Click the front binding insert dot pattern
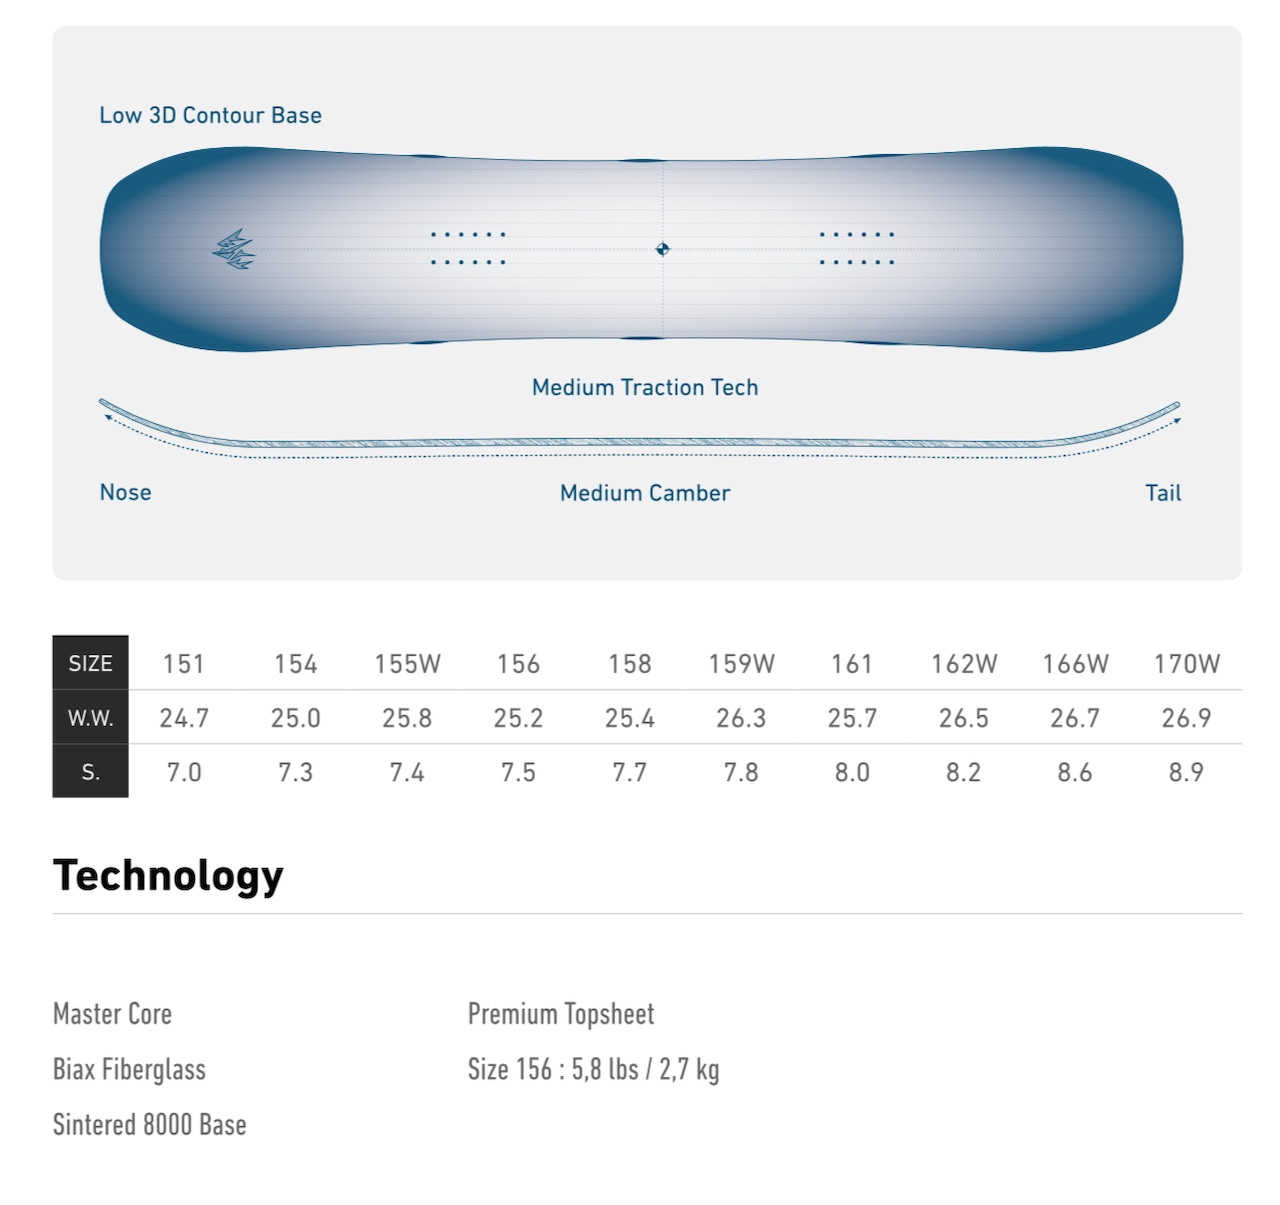This screenshot has height=1205, width=1280. [x=468, y=248]
